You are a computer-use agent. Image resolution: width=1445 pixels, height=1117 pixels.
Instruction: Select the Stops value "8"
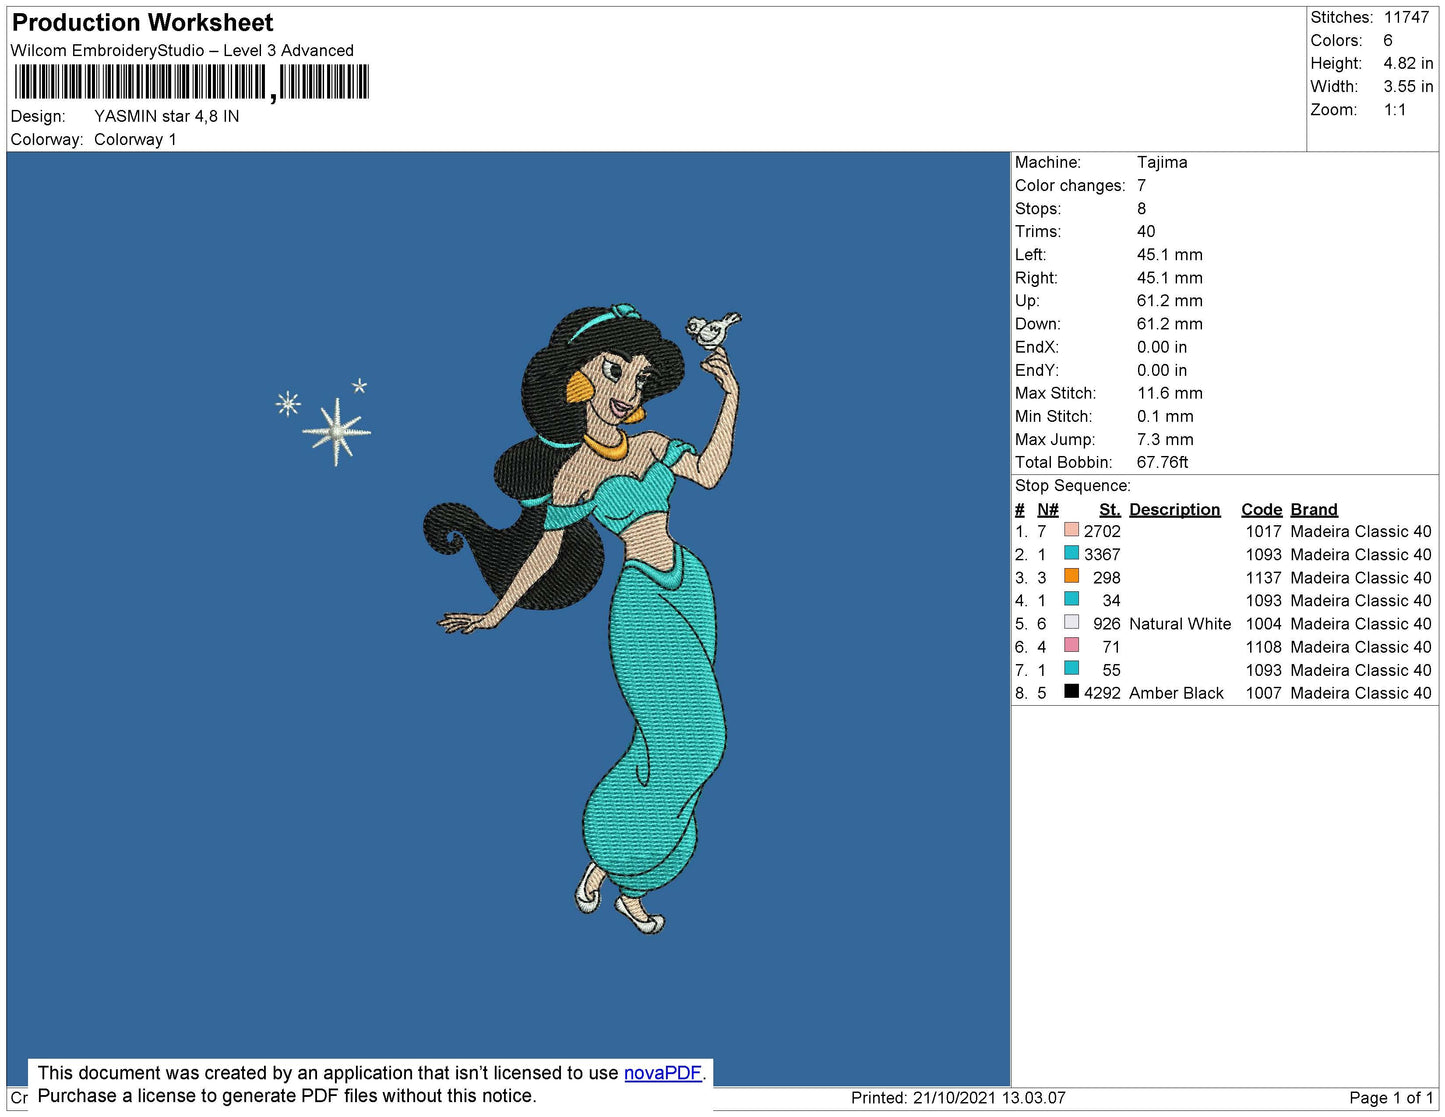(x=1142, y=208)
